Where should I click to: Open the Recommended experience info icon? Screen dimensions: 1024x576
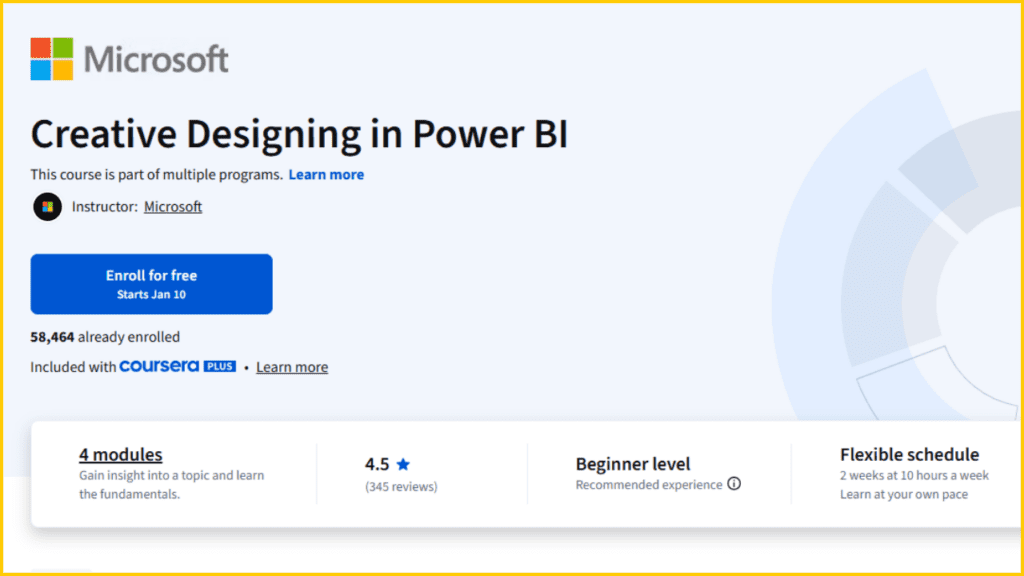(734, 484)
